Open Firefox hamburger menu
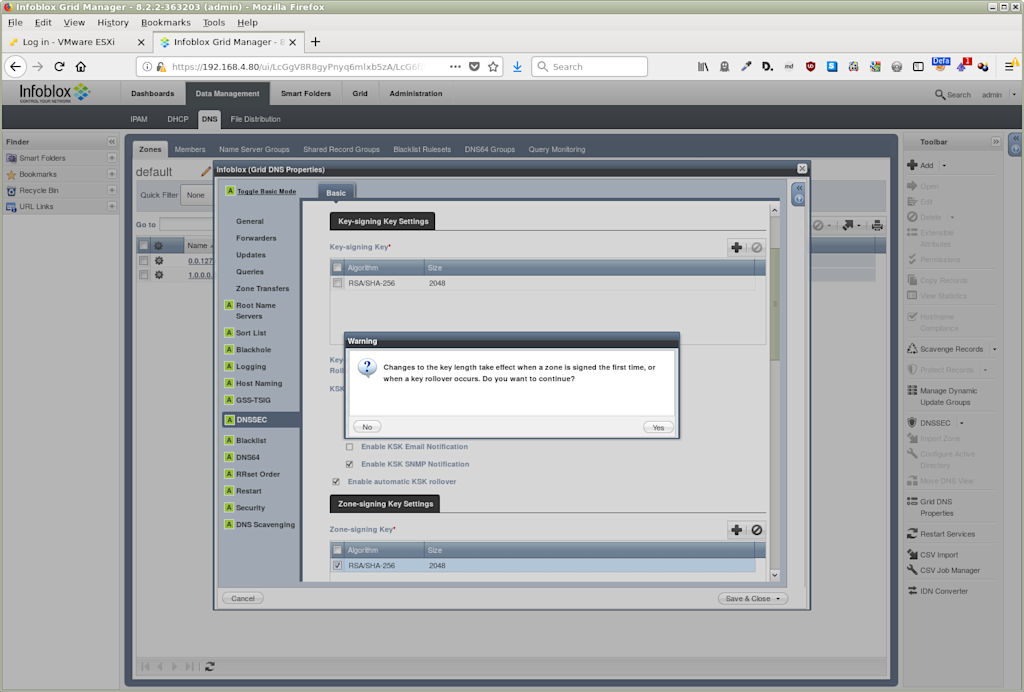The image size is (1024, 692). pyautogui.click(x=1010, y=67)
